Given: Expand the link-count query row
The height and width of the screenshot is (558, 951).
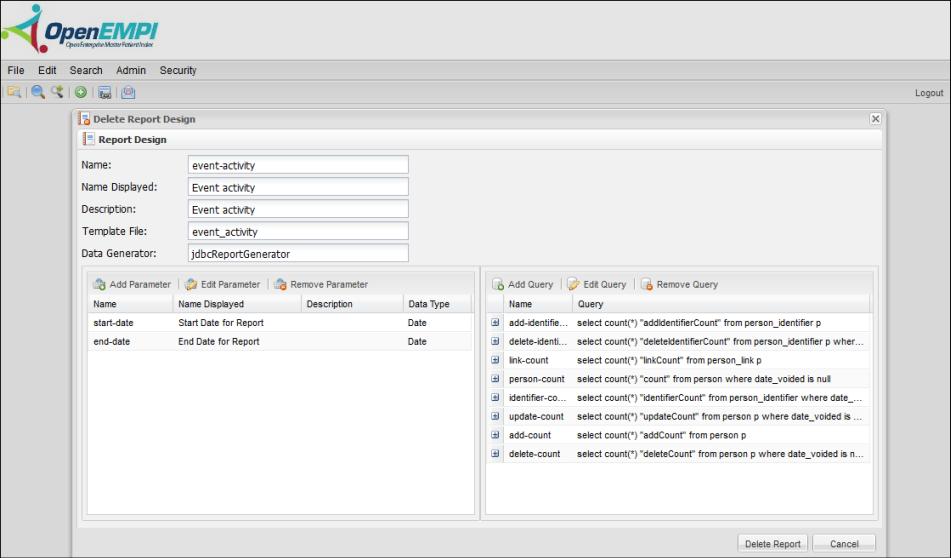Looking at the screenshot, I should click(x=496, y=360).
